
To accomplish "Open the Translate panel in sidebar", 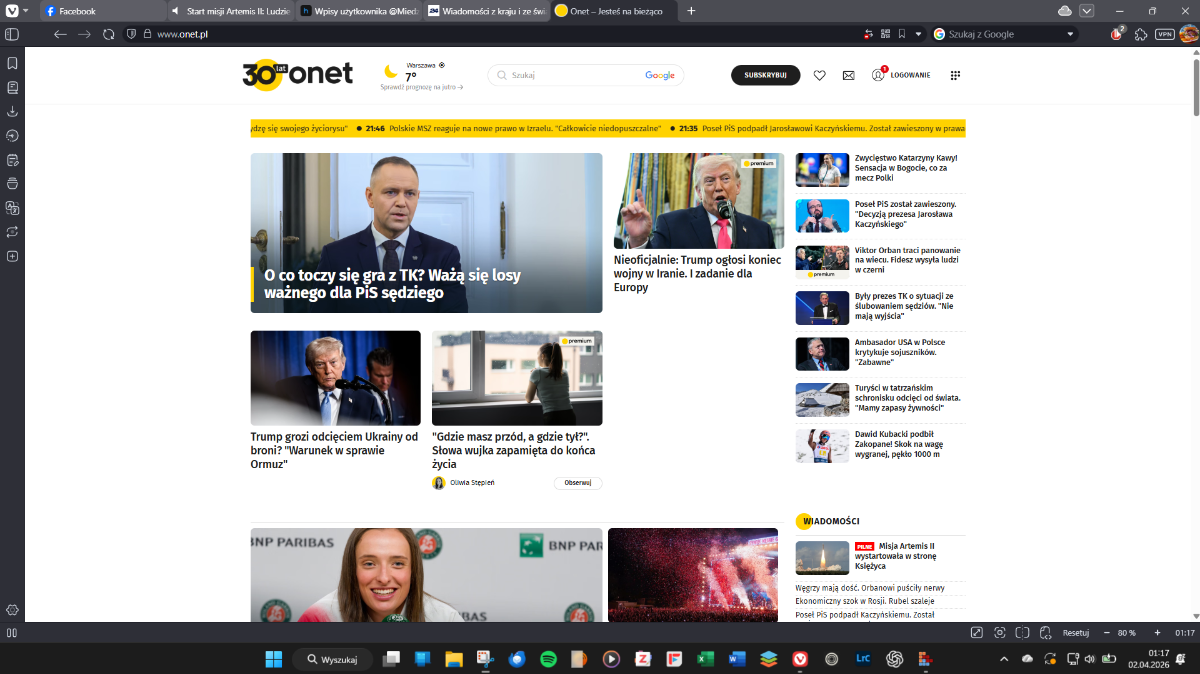I will pos(12,208).
